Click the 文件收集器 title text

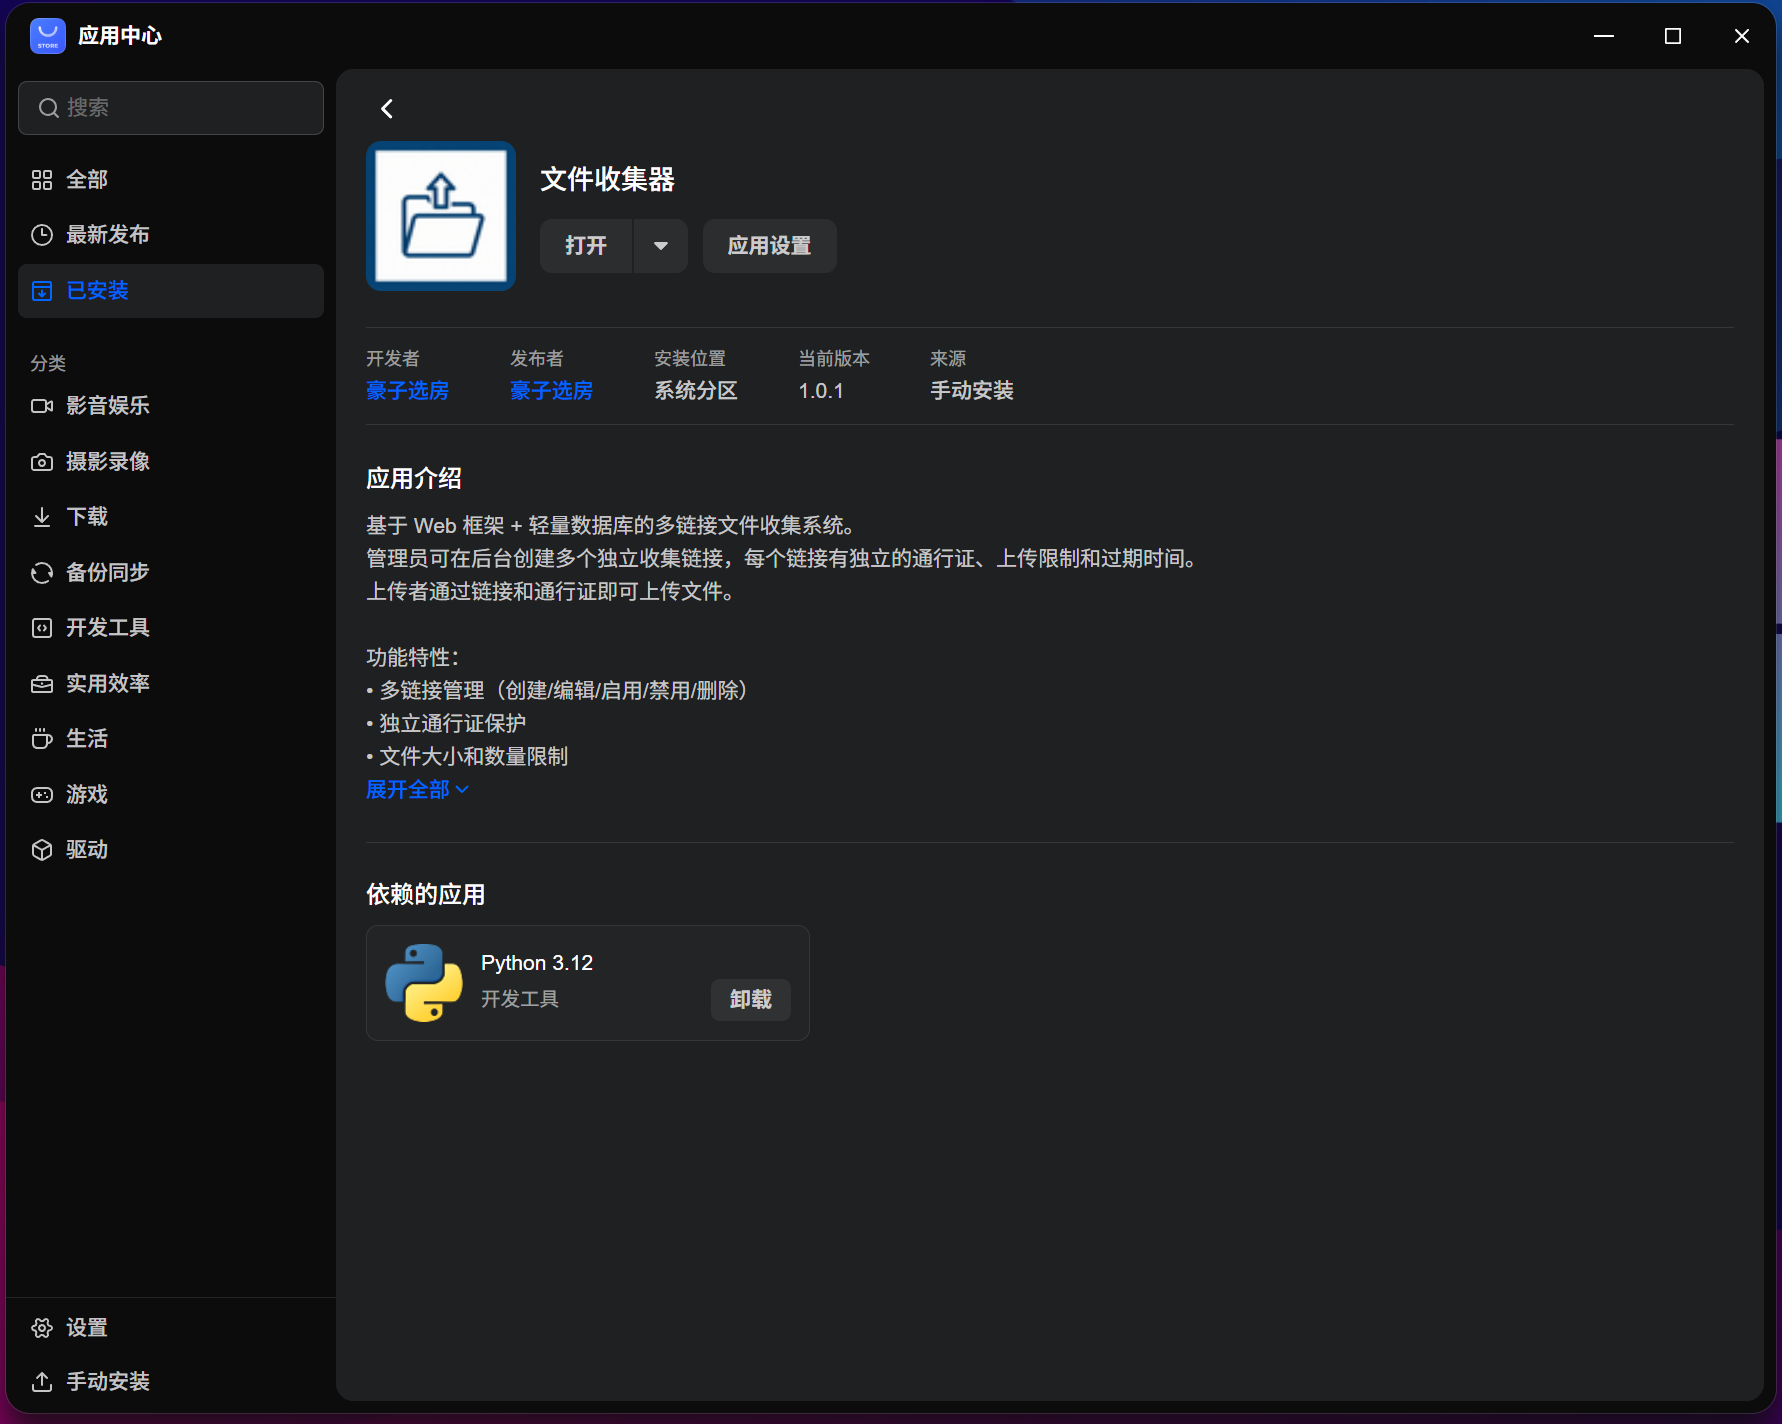(608, 180)
